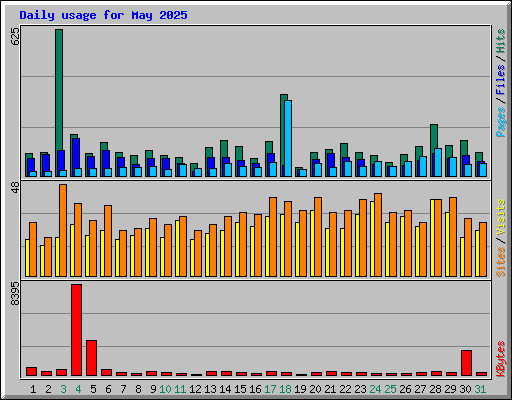This screenshot has height=400, width=512.
Task: Click day label 16 on the x-axis
Action: [255, 389]
